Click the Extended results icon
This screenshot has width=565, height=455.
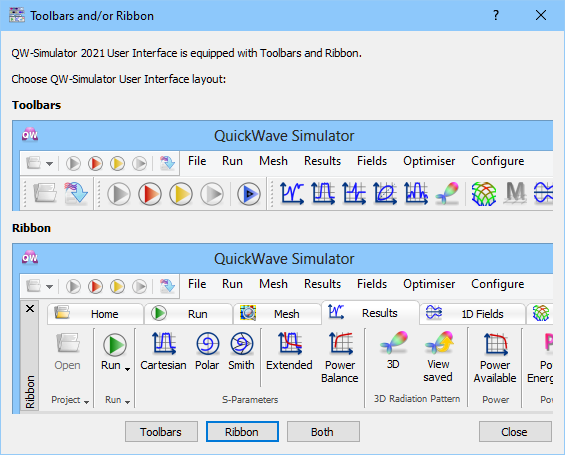[x=290, y=343]
